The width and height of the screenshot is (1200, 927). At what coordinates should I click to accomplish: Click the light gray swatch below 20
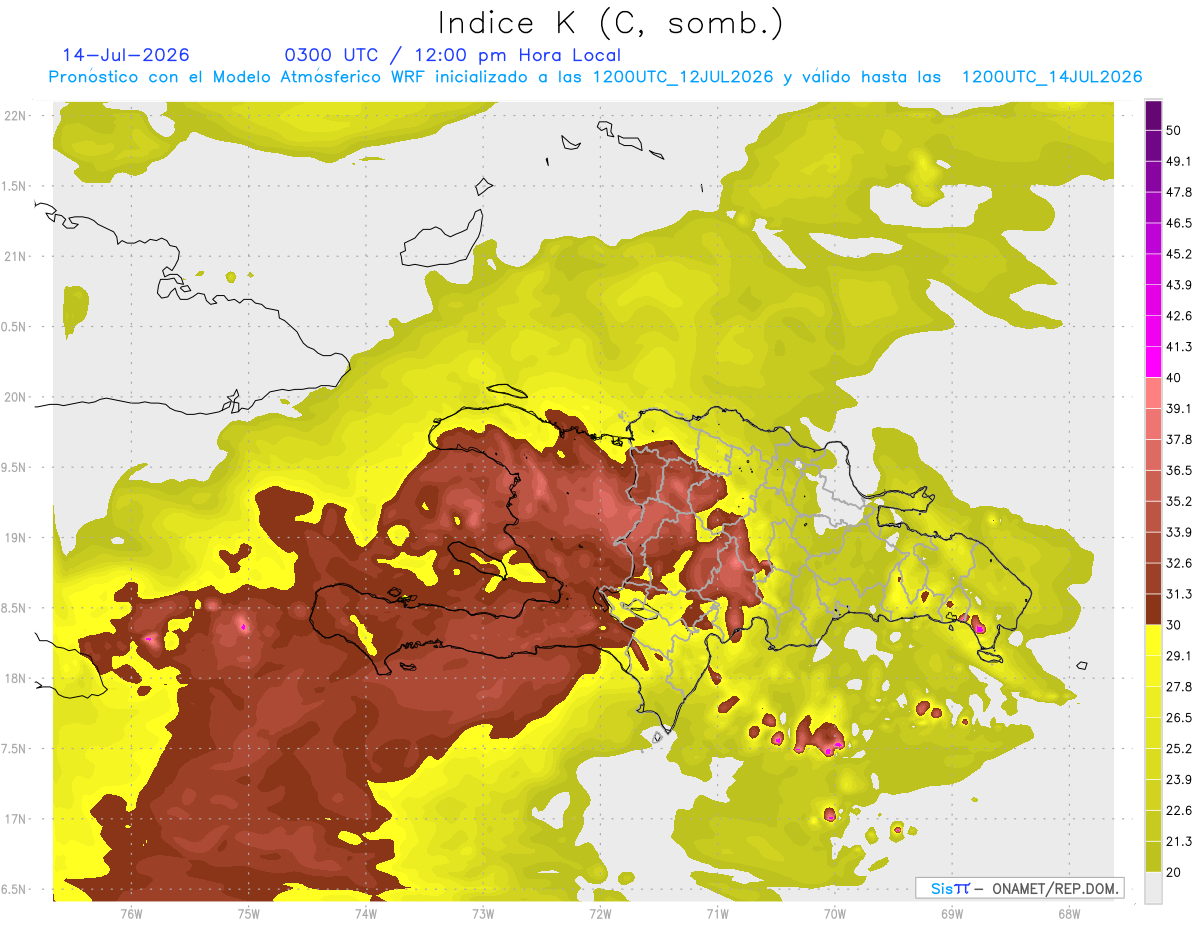[x=1154, y=888]
